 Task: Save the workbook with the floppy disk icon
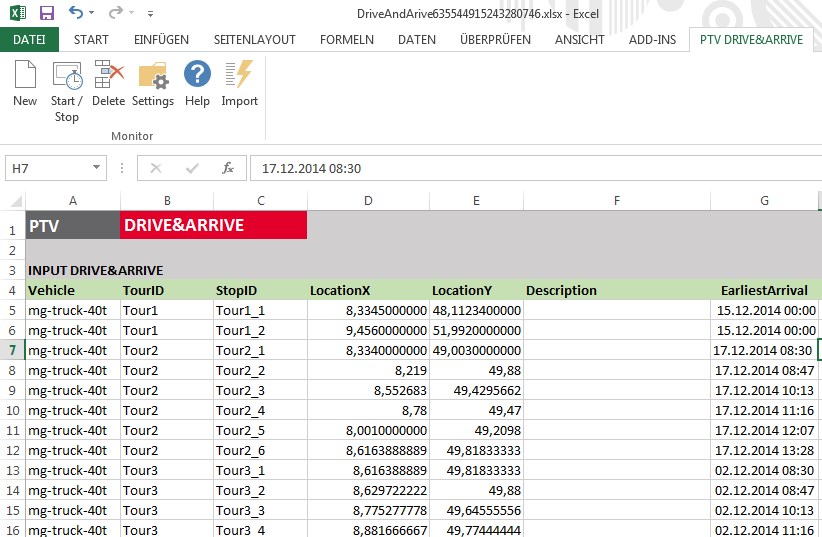[47, 13]
